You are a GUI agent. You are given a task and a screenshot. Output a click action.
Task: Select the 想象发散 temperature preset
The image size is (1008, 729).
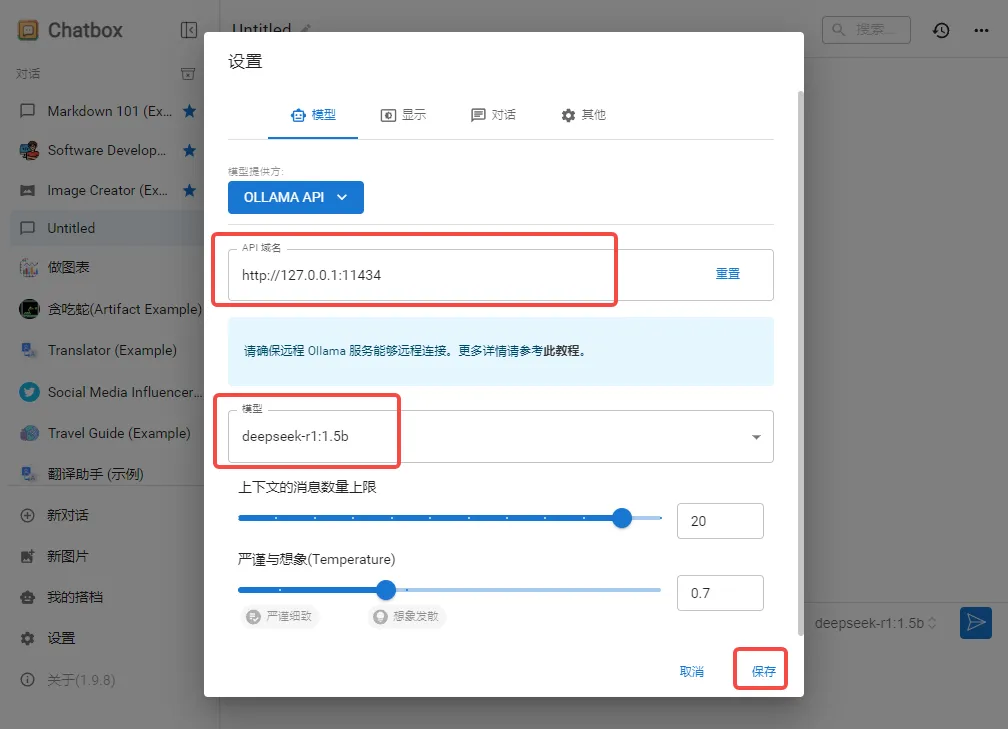click(x=406, y=616)
